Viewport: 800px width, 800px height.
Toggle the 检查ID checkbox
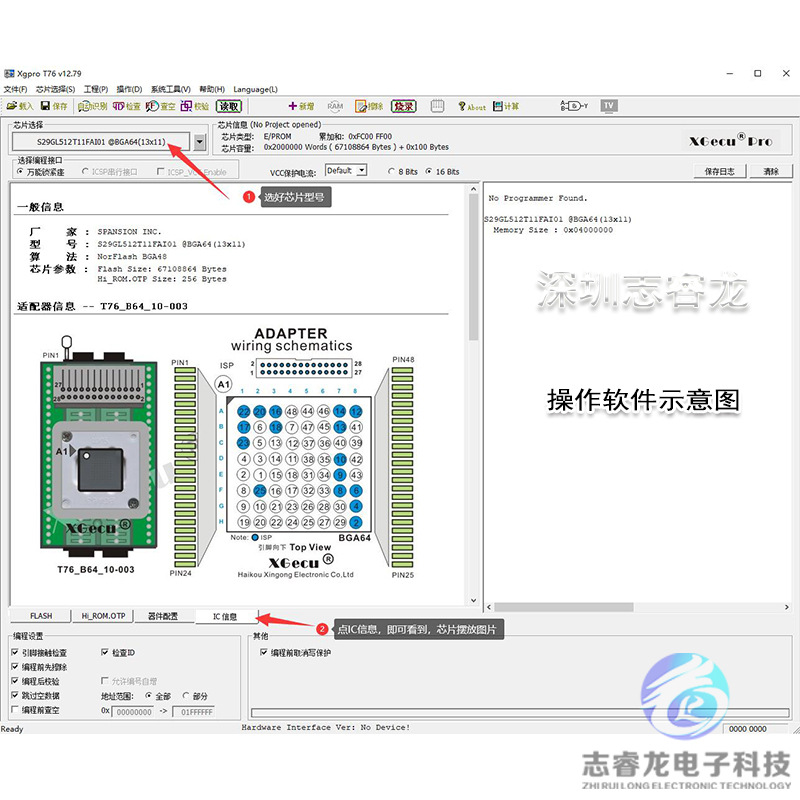click(105, 652)
